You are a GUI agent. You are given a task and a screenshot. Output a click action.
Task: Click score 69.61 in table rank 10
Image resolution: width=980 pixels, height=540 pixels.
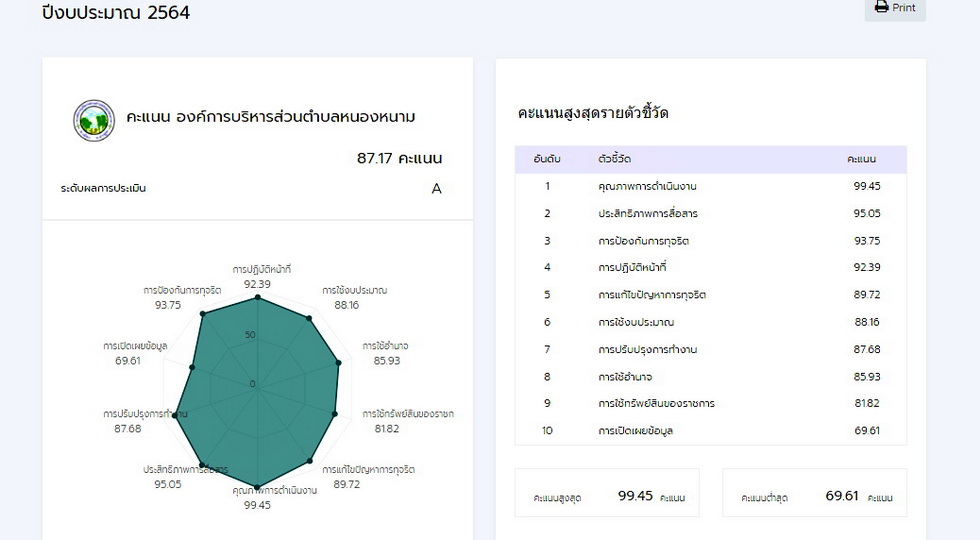(867, 431)
